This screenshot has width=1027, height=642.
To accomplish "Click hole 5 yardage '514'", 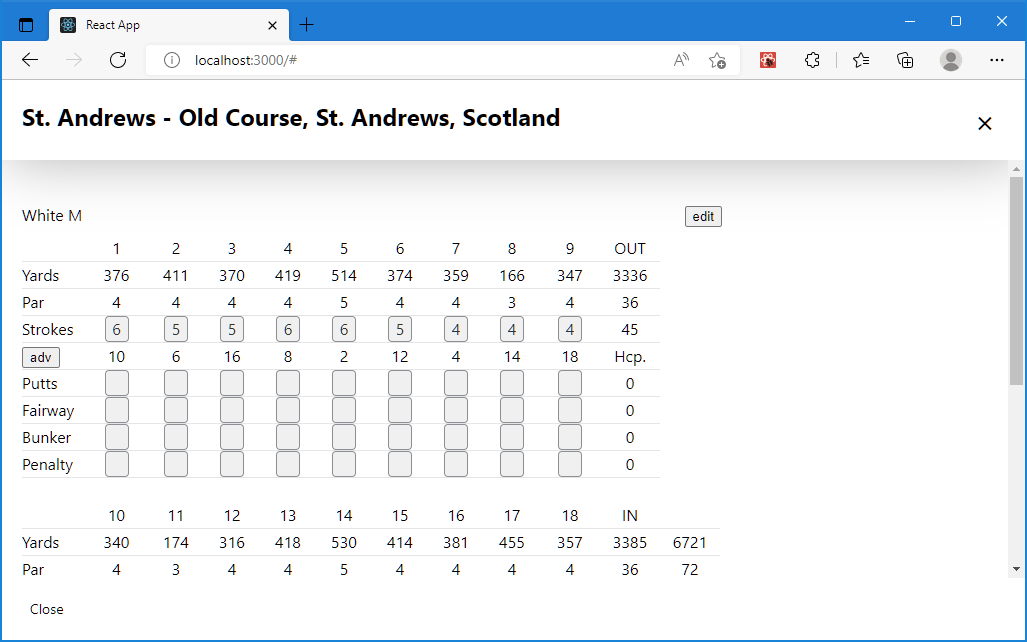I will pyautogui.click(x=344, y=276).
